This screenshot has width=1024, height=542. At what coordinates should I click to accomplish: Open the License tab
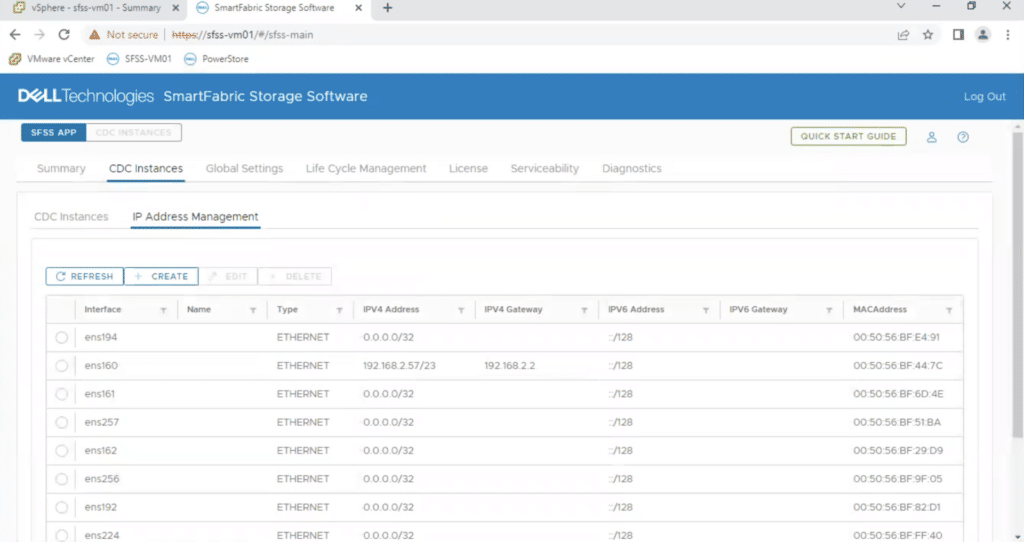pyautogui.click(x=468, y=168)
